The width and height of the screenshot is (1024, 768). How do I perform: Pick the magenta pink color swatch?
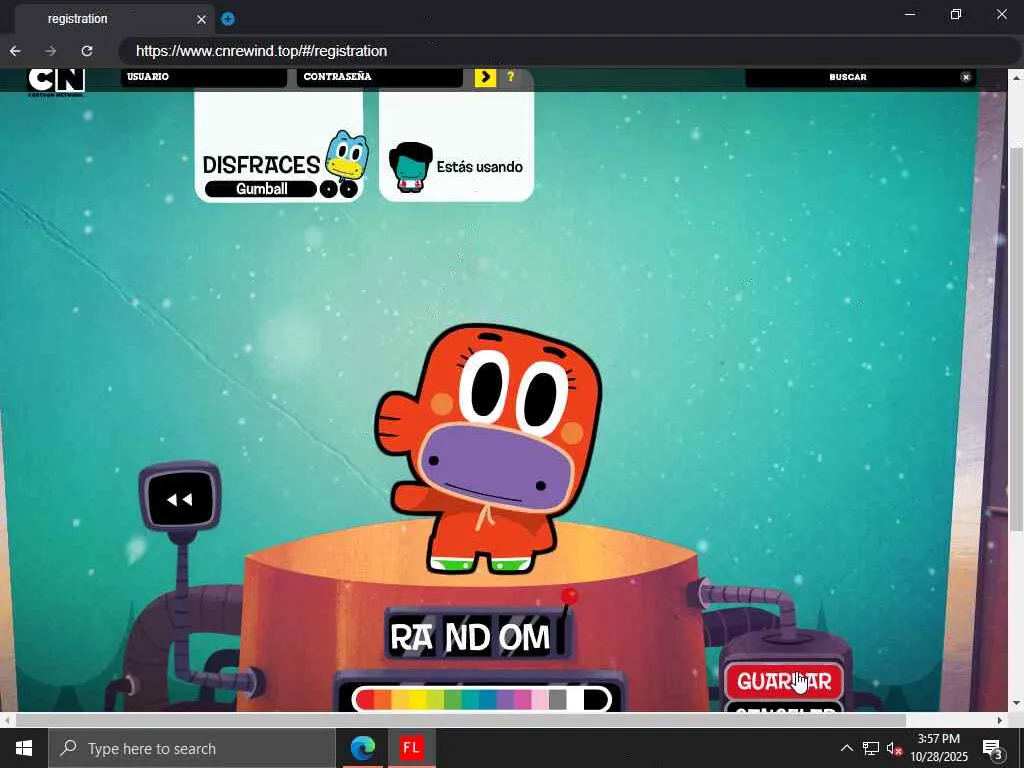[522, 699]
